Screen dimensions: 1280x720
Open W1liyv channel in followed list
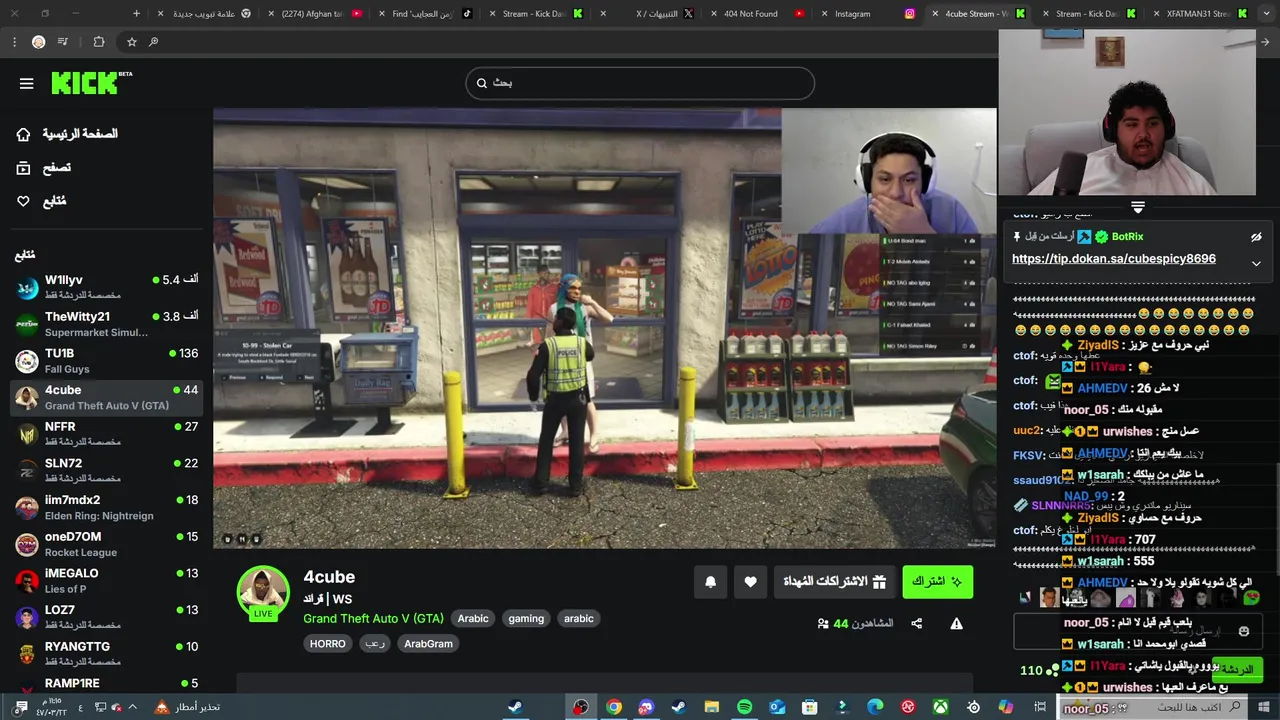coord(106,287)
